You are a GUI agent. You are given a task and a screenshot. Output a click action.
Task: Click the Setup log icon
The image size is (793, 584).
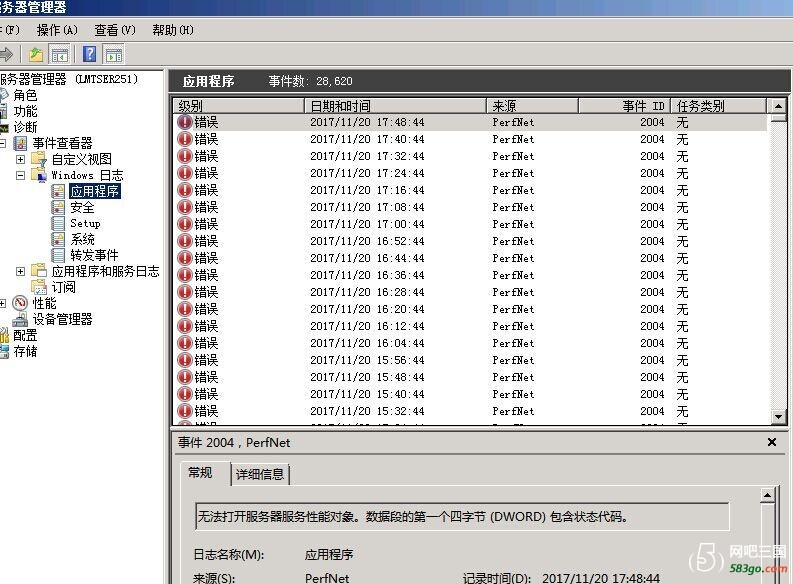point(59,223)
